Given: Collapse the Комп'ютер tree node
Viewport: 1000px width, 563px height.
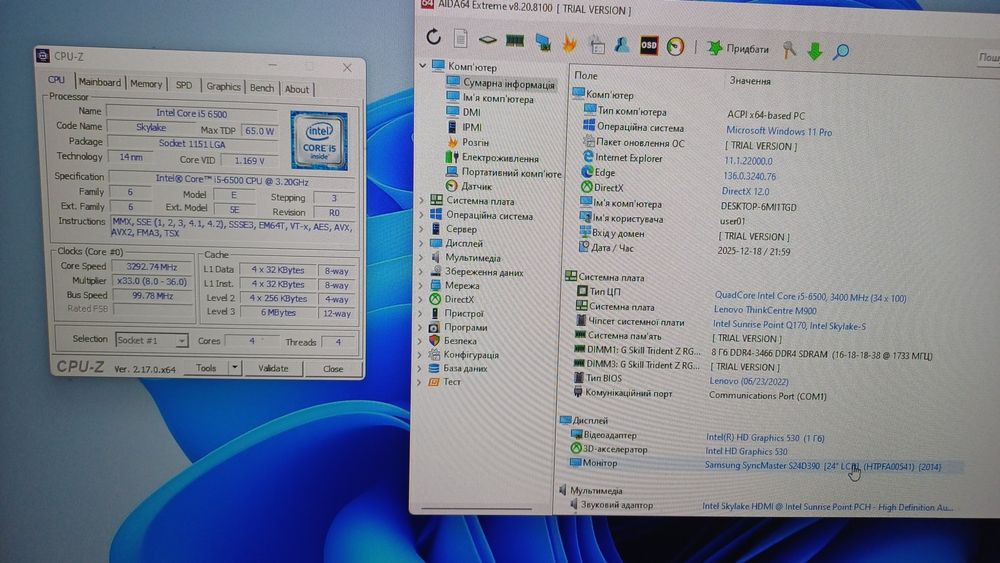Looking at the screenshot, I should click(x=422, y=65).
